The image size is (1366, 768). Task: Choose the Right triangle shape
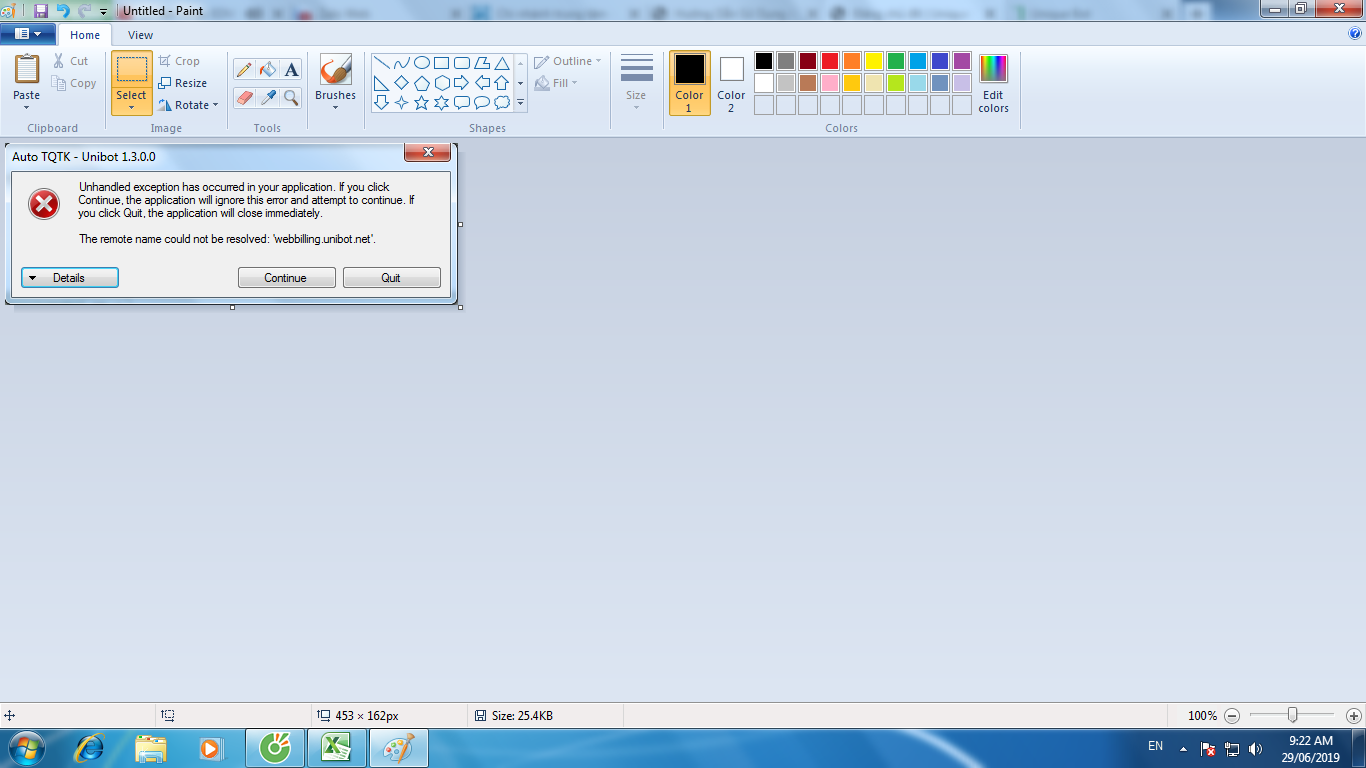pyautogui.click(x=381, y=83)
